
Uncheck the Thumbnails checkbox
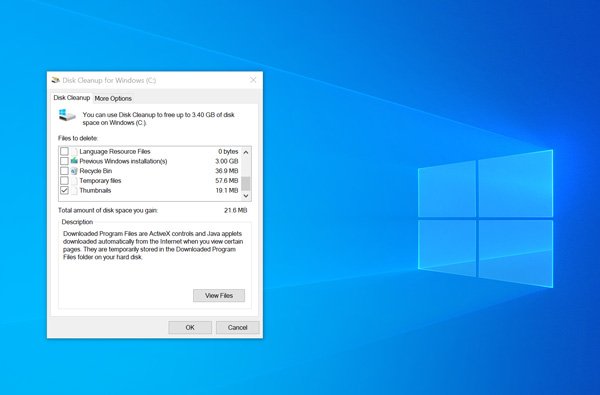click(x=64, y=190)
